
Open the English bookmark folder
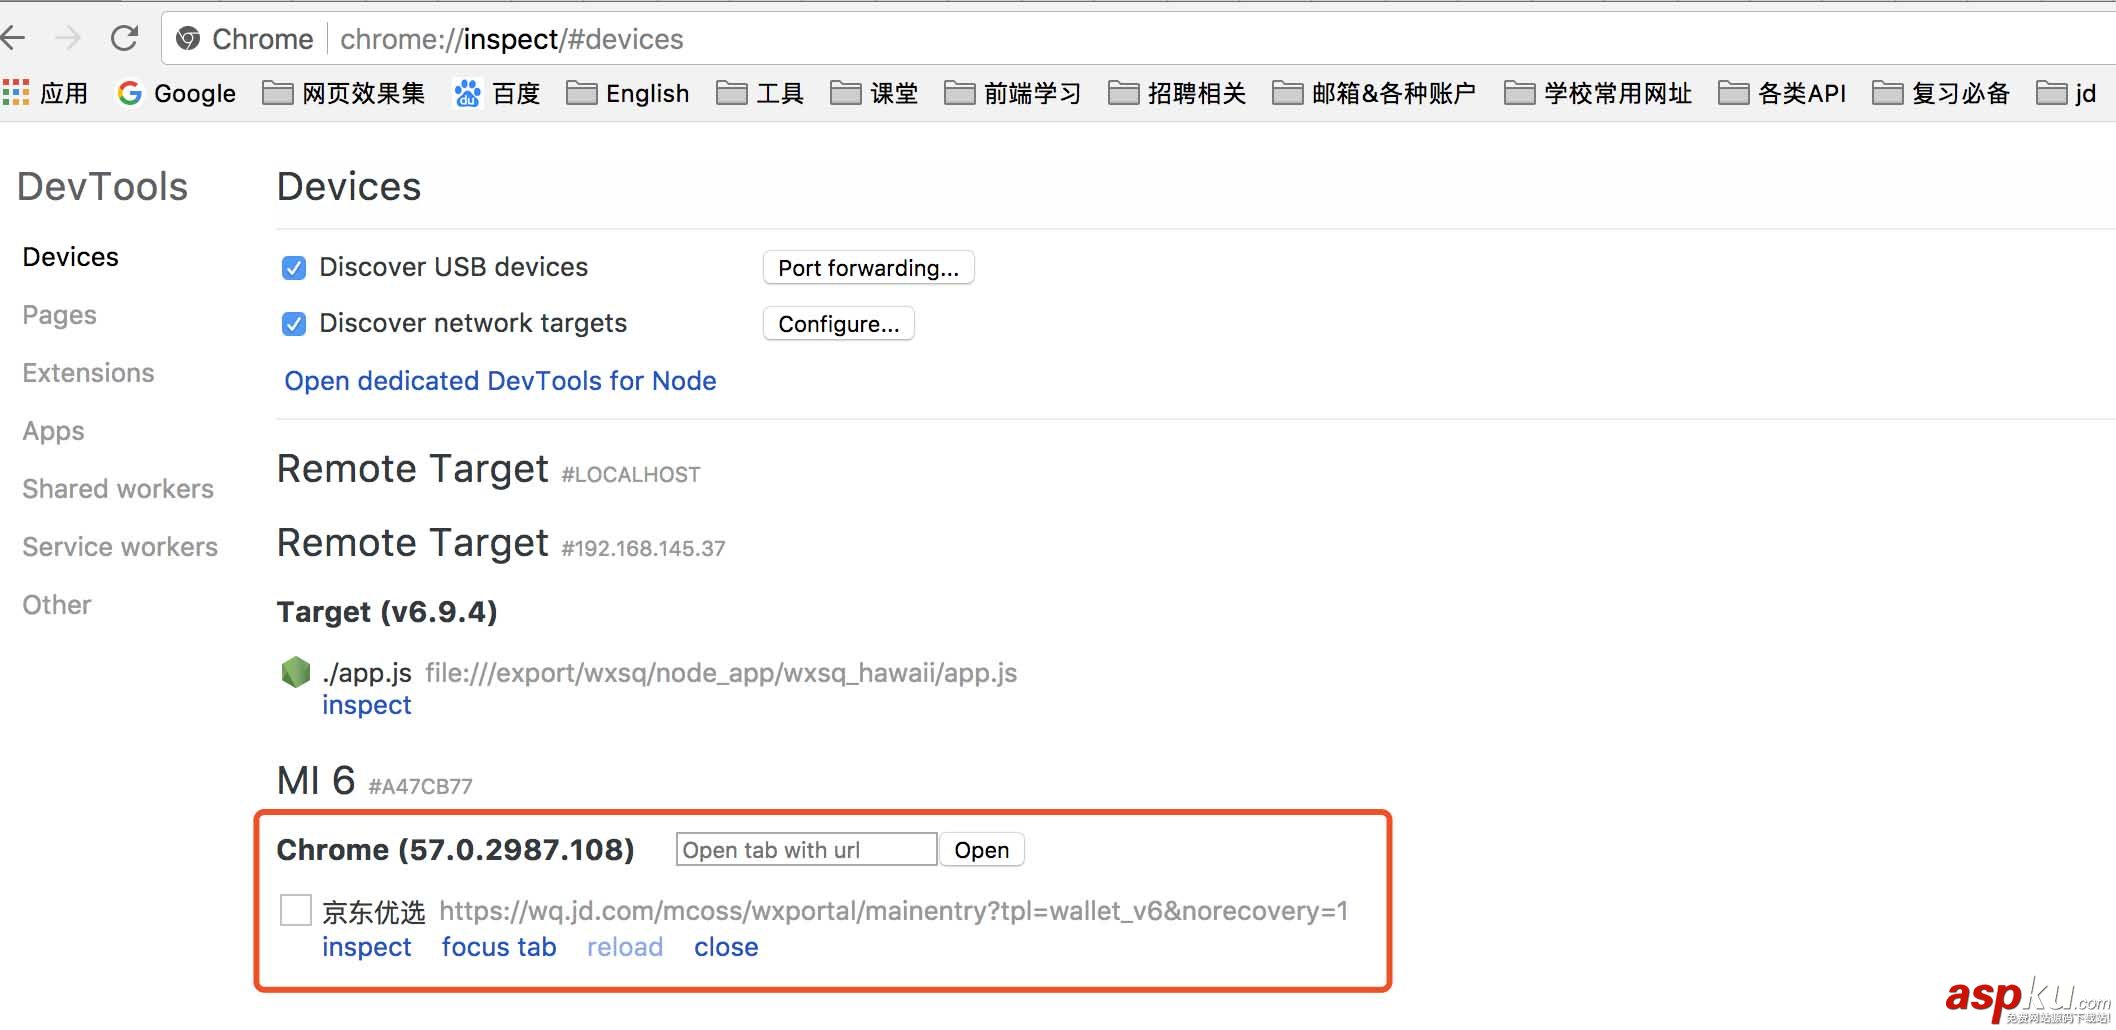tap(628, 93)
